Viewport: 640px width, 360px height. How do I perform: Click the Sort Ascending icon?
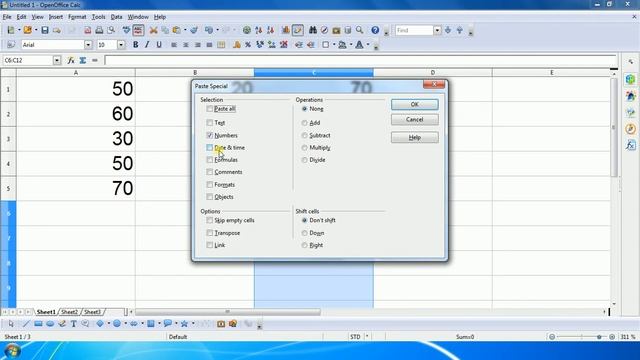[259, 30]
